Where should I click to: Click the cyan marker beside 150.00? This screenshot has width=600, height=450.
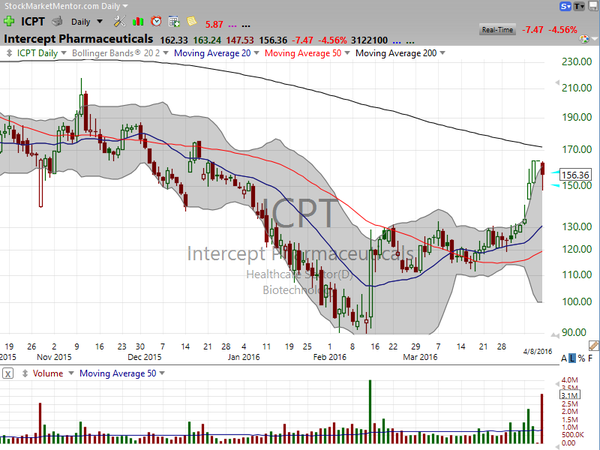(556, 186)
